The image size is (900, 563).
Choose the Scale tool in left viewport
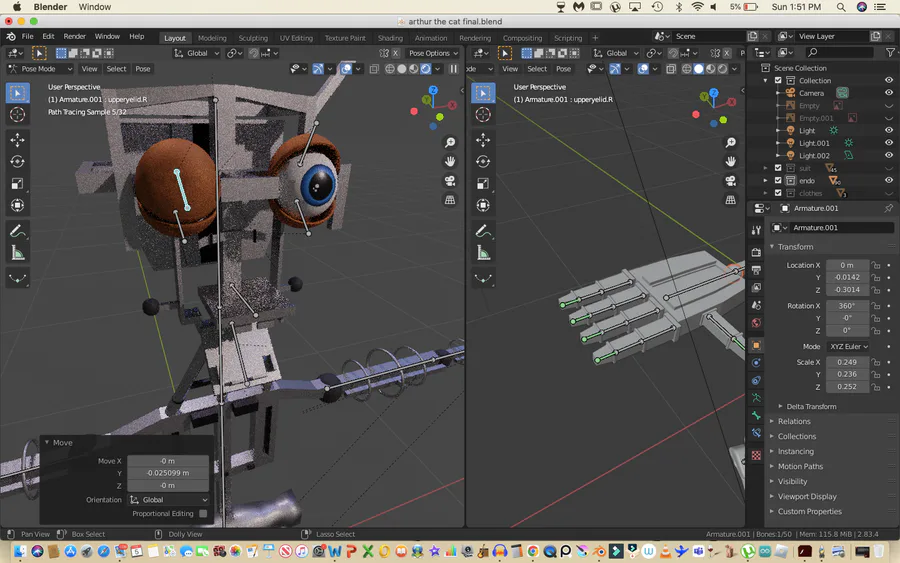point(18,184)
